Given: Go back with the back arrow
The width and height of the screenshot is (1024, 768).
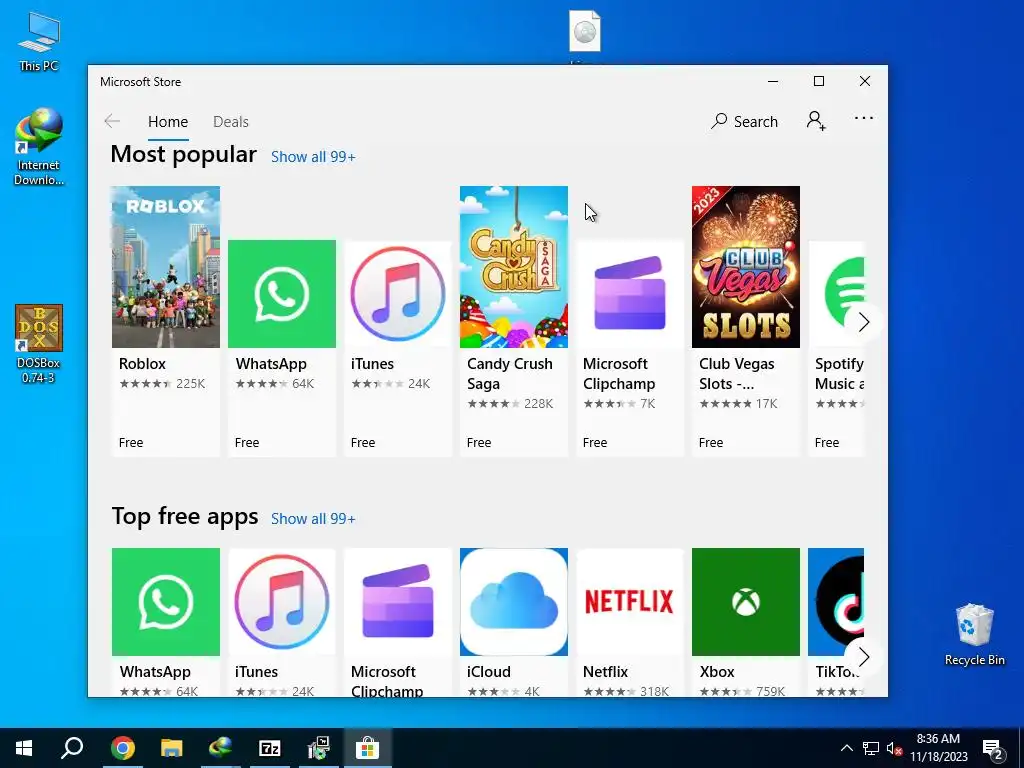Looking at the screenshot, I should pyautogui.click(x=112, y=121).
